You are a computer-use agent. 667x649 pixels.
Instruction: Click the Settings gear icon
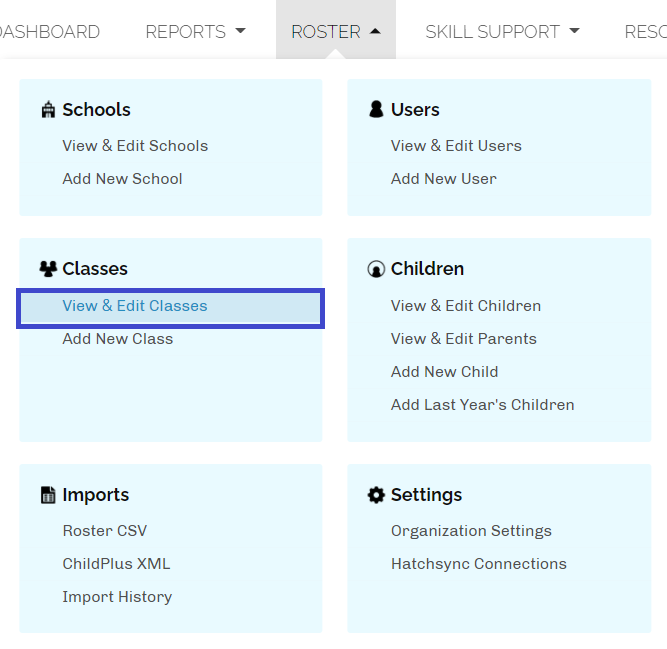point(376,495)
